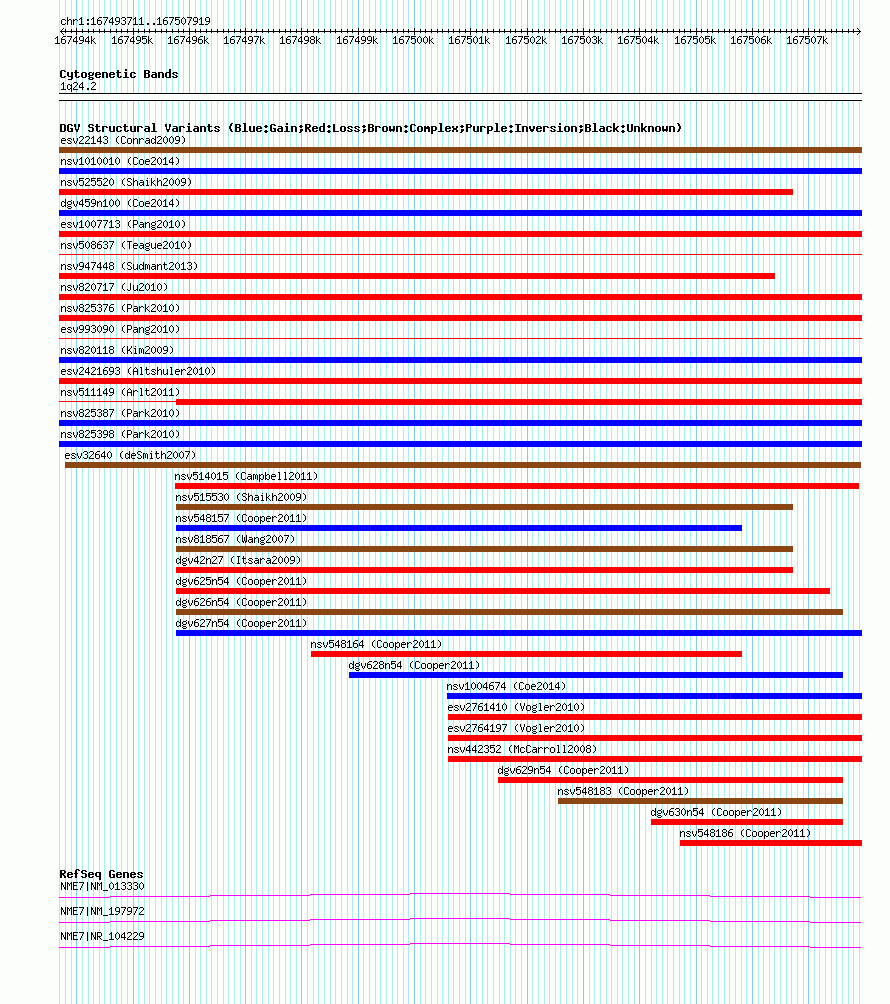Open the nsv947448 (Sudmant2013) variant label
Image resolution: width=890 pixels, height=1004 pixels.
coord(129,266)
